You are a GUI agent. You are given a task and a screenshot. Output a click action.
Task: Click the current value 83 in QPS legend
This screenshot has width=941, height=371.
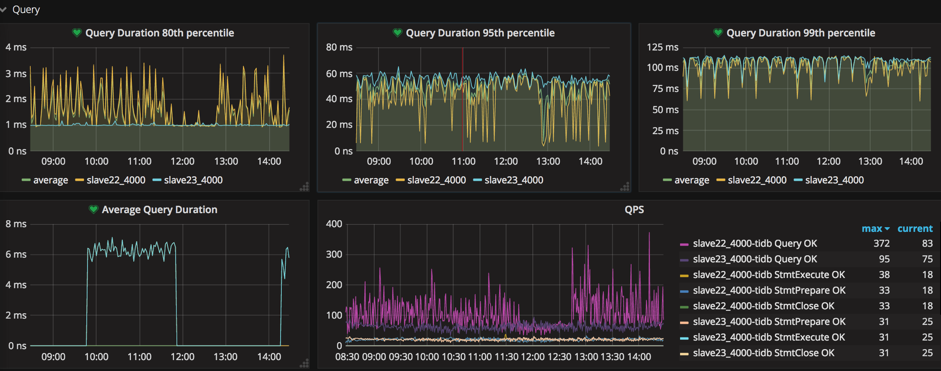927,243
